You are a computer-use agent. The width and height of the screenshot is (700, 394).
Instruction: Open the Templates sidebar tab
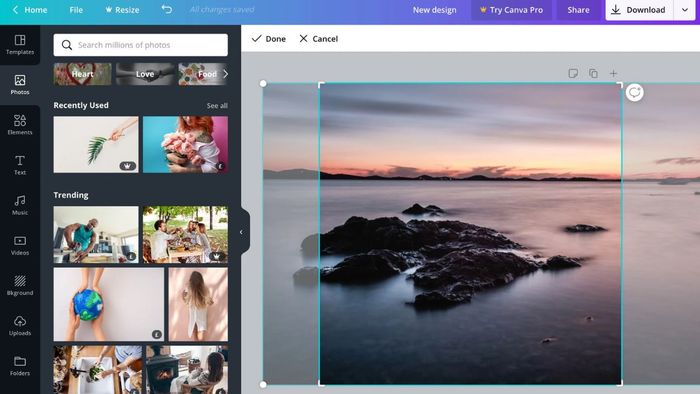click(20, 45)
